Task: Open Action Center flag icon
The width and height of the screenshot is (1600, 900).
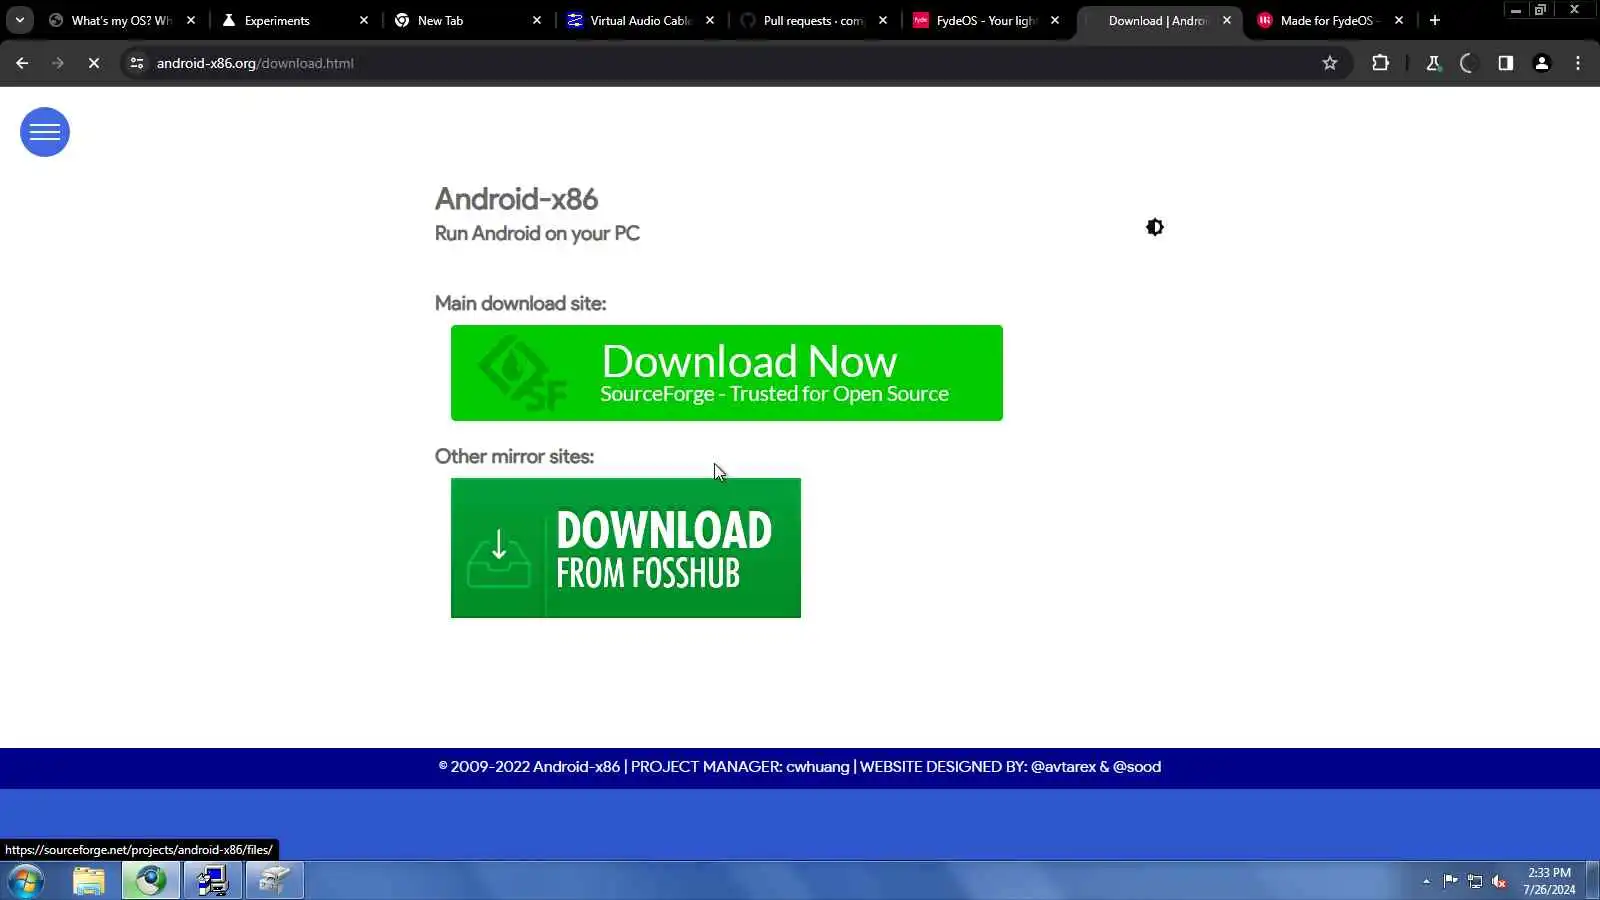Action: [1450, 881]
